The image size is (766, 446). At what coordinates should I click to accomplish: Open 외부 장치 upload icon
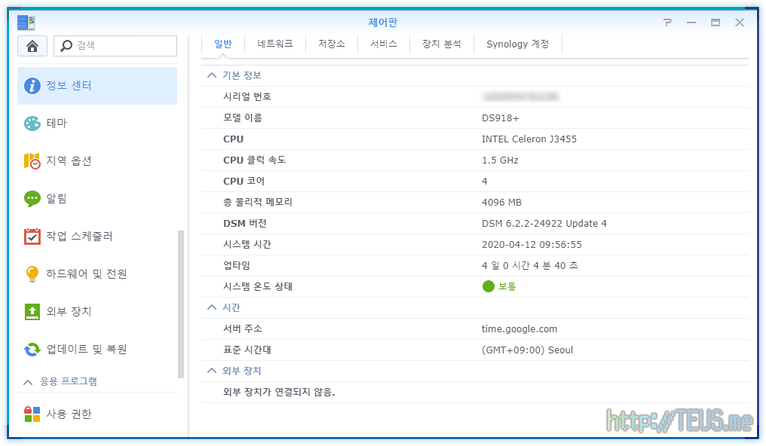[x=32, y=312]
